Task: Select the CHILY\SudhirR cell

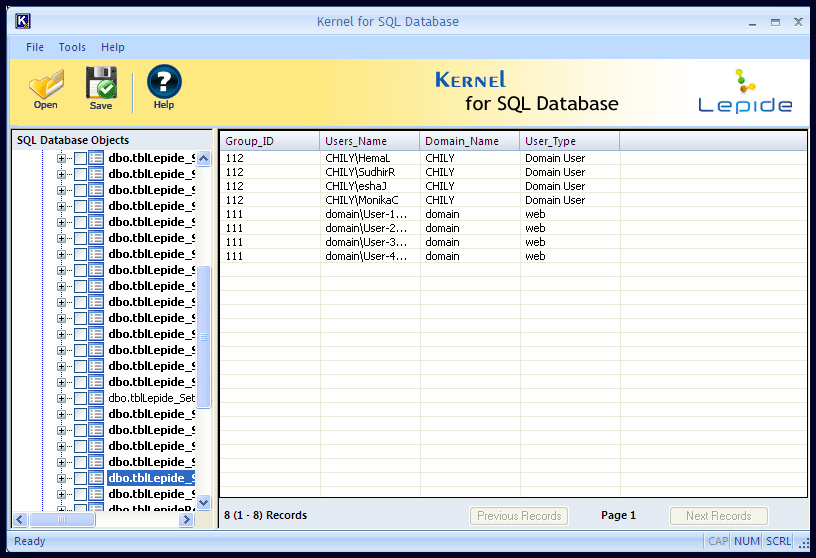Action: tap(369, 172)
